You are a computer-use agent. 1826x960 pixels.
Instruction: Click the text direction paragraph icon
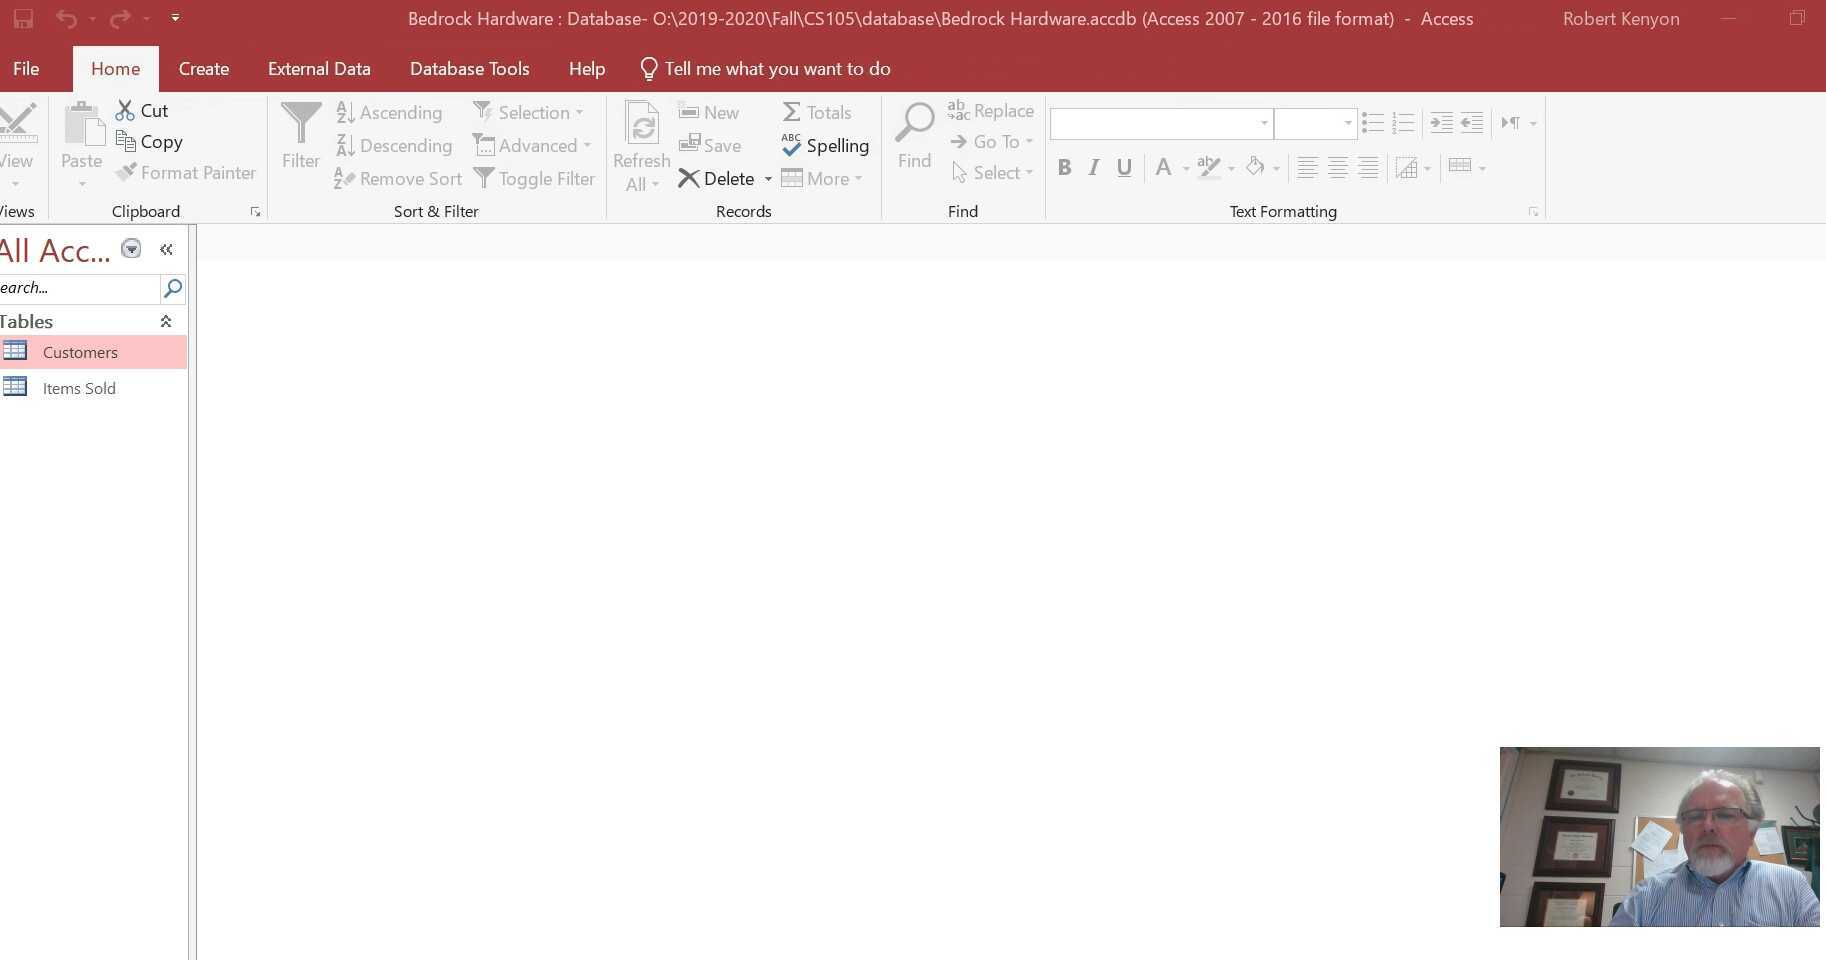point(1510,123)
